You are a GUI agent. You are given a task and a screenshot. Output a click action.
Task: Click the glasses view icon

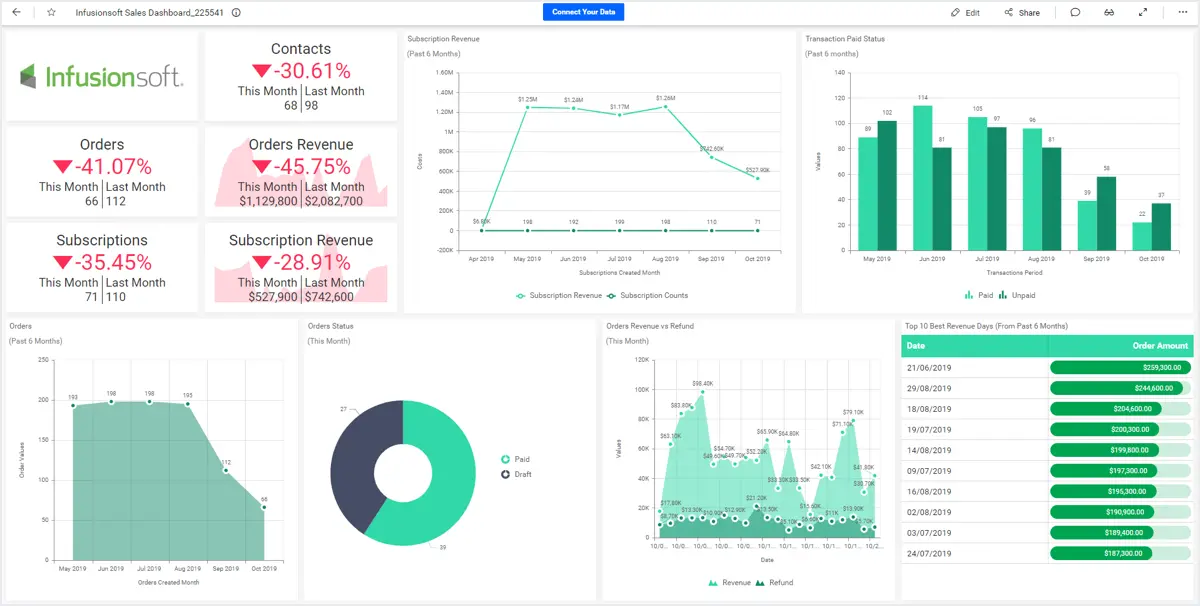[x=1109, y=13]
